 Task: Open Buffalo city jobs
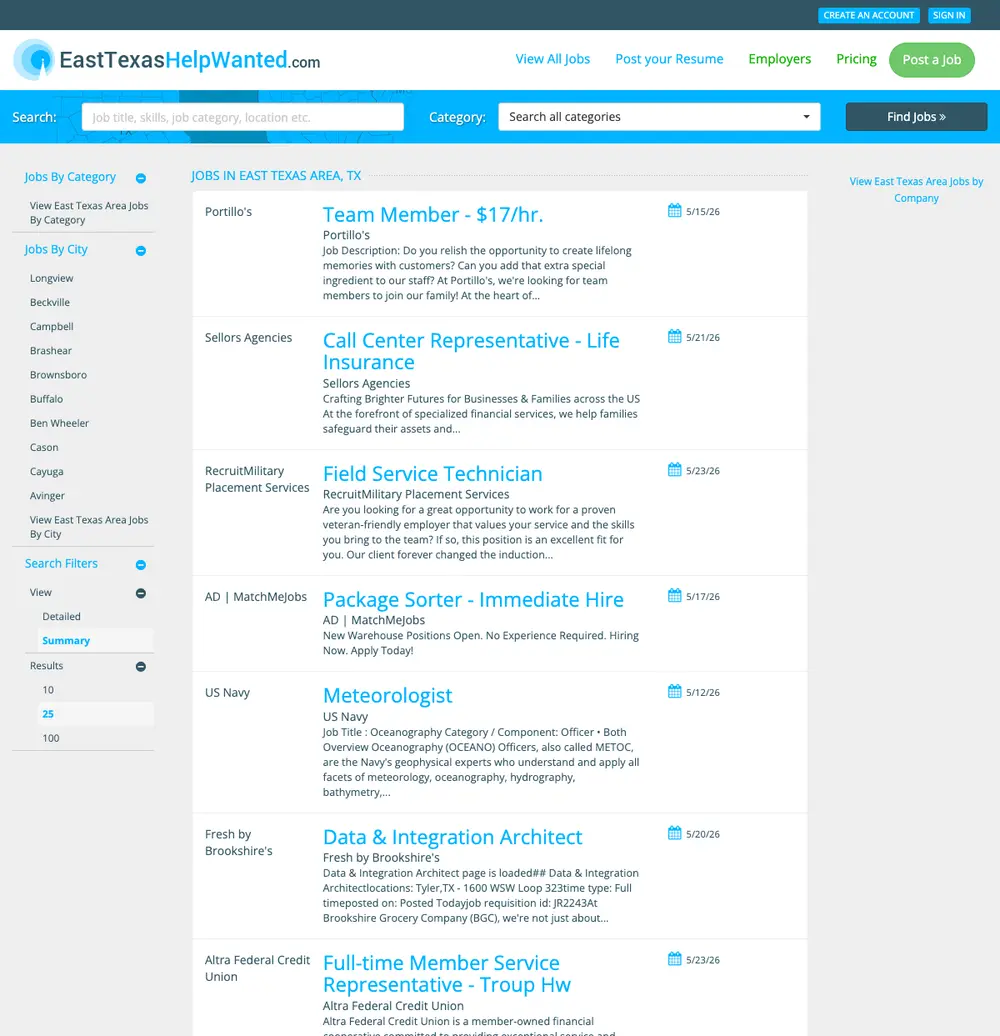[46, 399]
